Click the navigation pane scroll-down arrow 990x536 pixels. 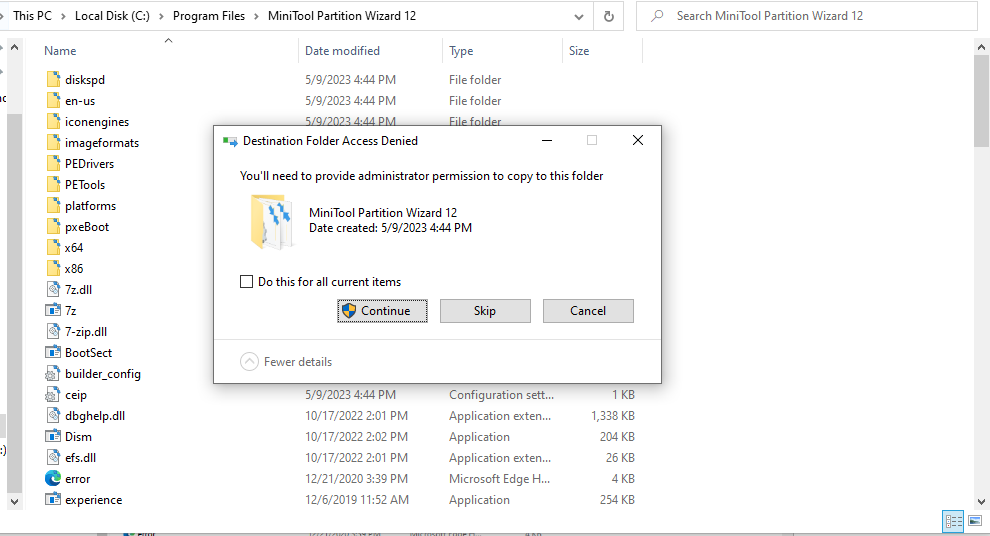(x=15, y=502)
